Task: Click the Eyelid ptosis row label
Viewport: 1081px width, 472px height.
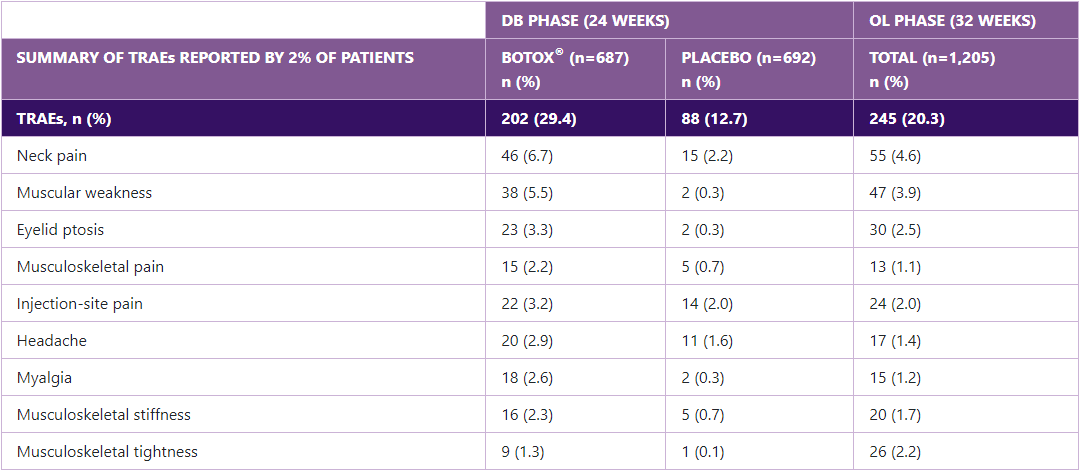Action: (60, 230)
